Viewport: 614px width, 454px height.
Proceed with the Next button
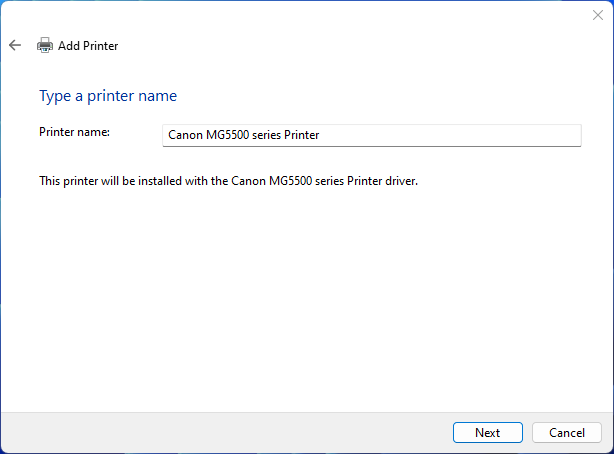(x=488, y=432)
